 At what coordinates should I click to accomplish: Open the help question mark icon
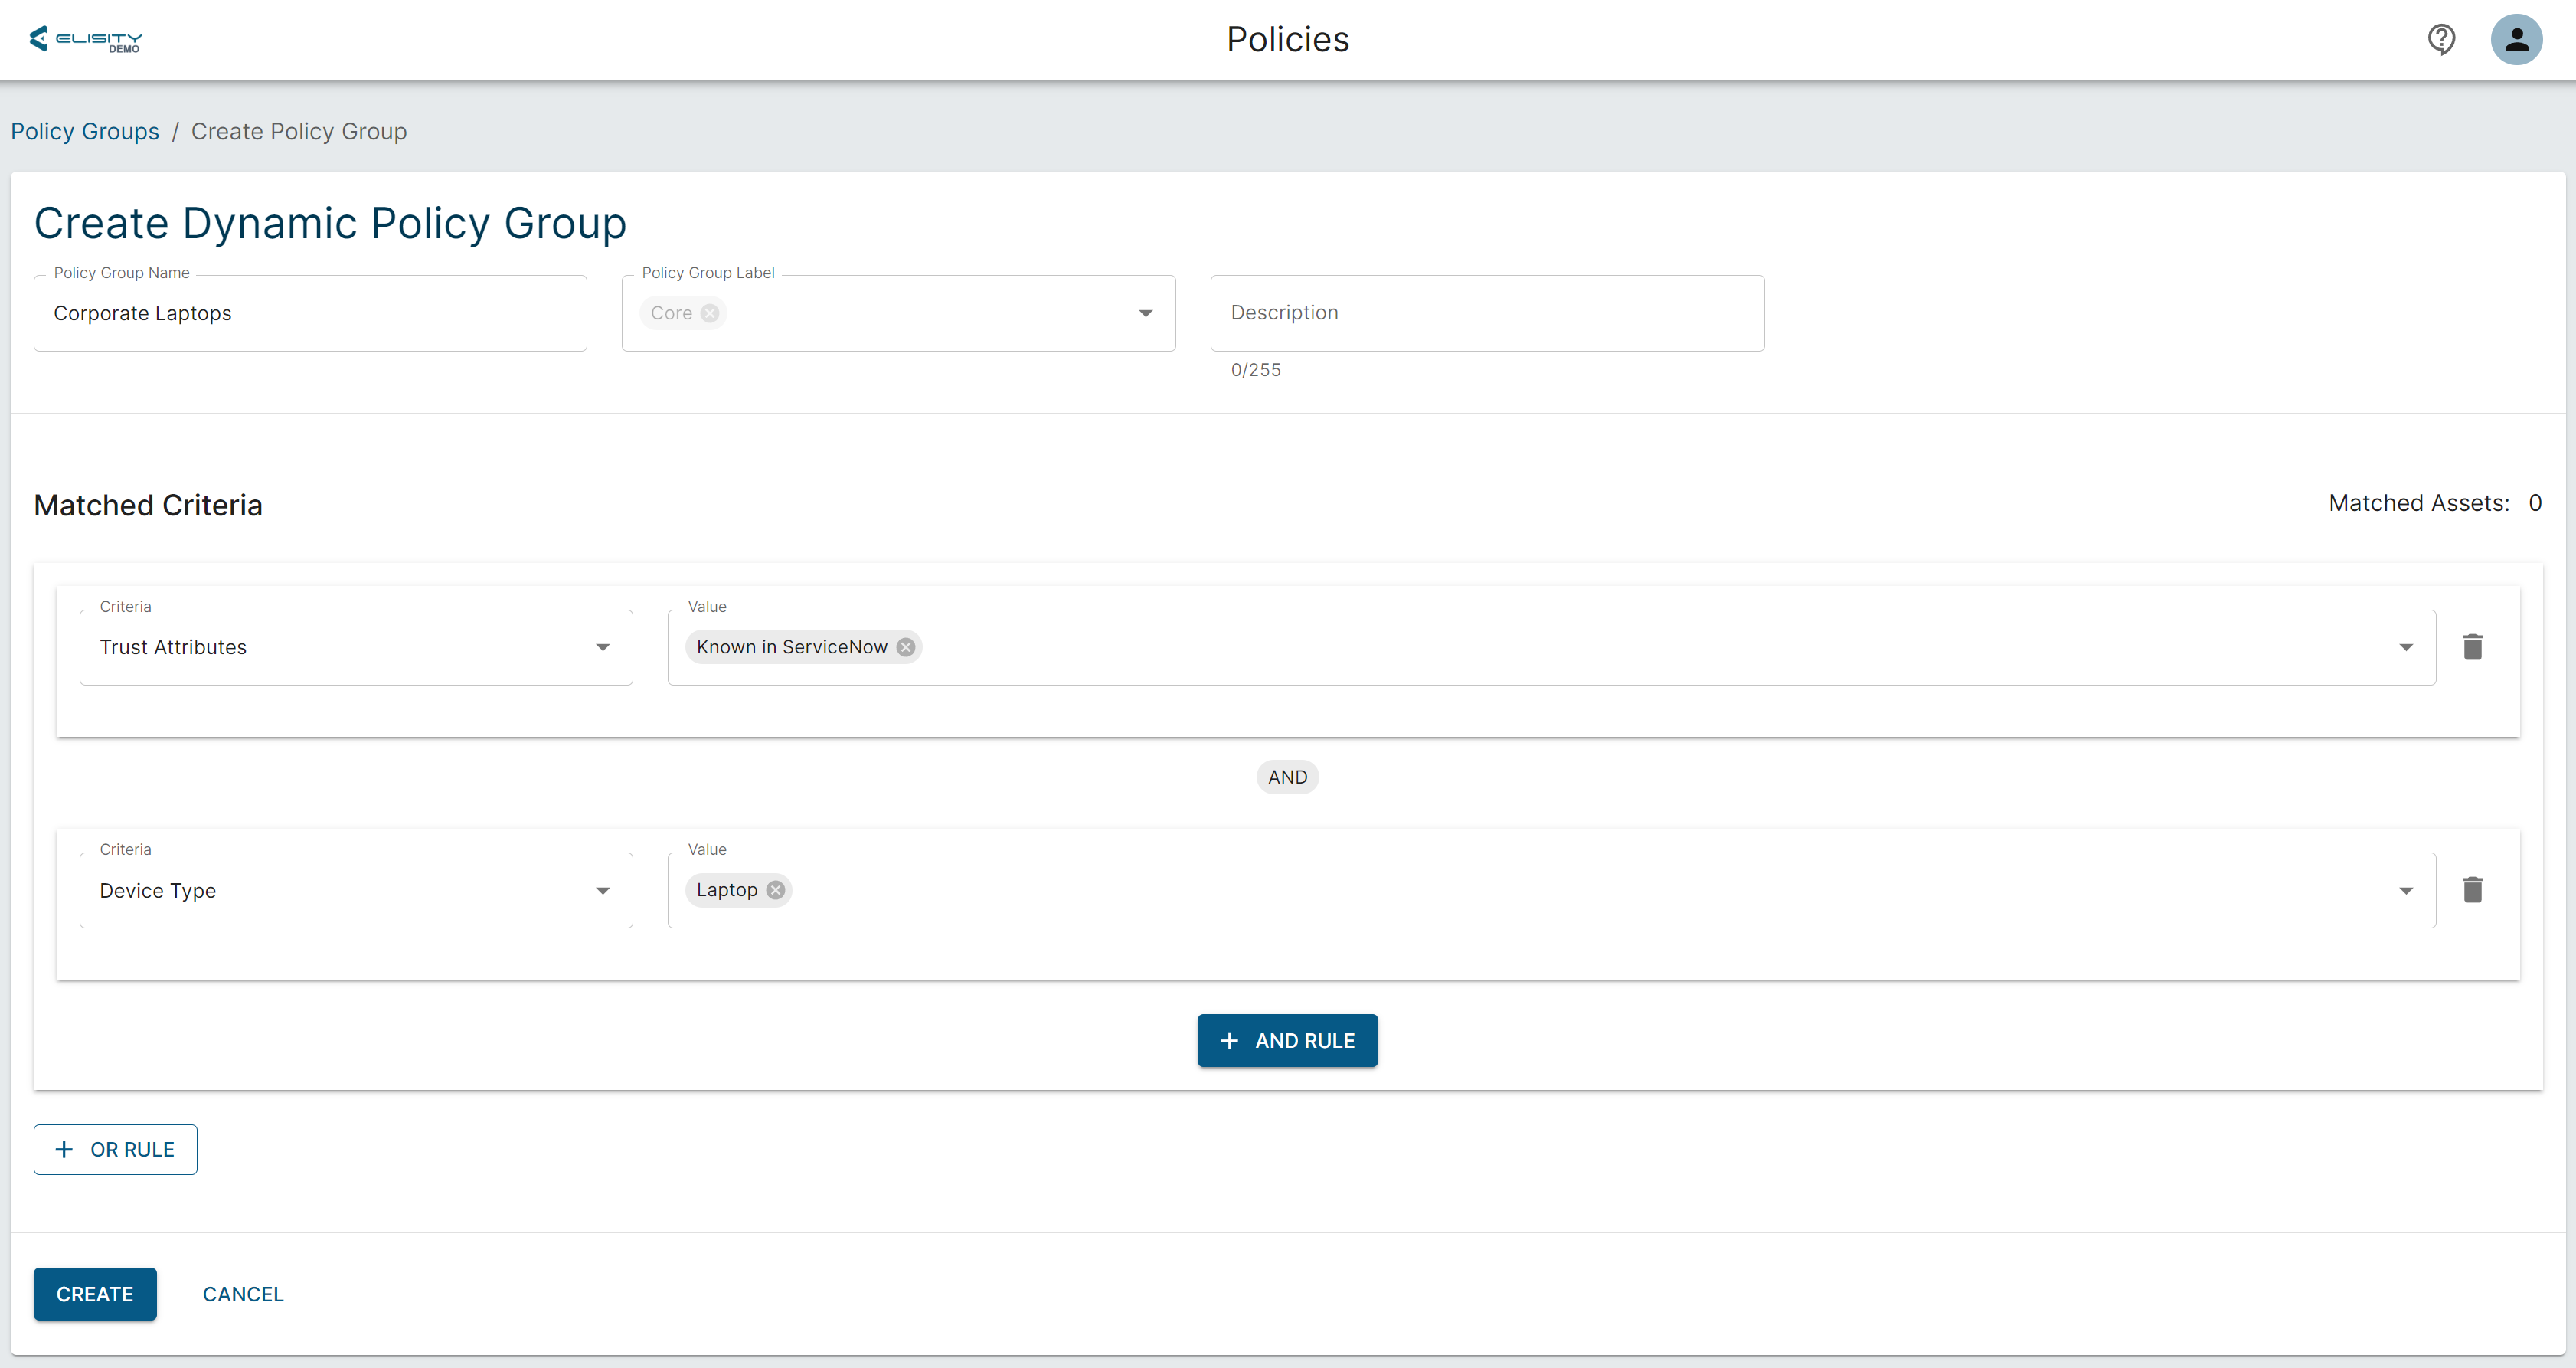2441,39
